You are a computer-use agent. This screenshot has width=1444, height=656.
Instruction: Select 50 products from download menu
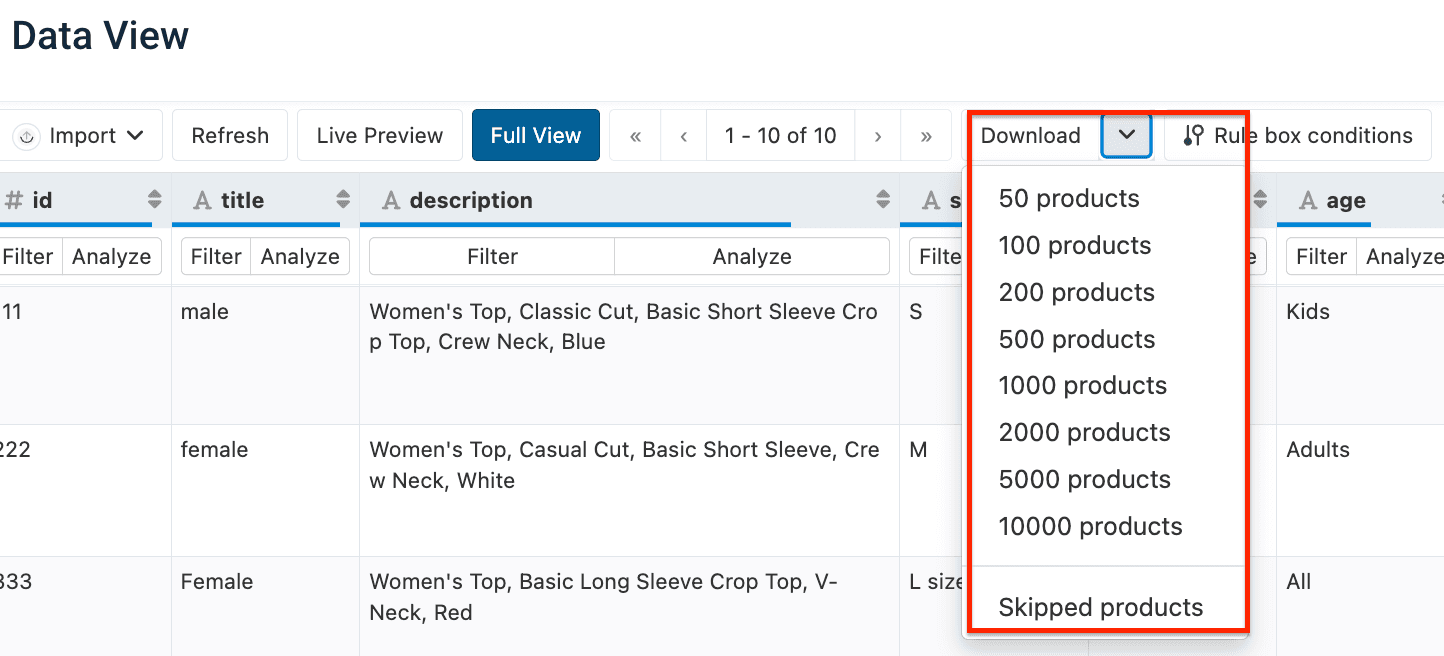1068,199
